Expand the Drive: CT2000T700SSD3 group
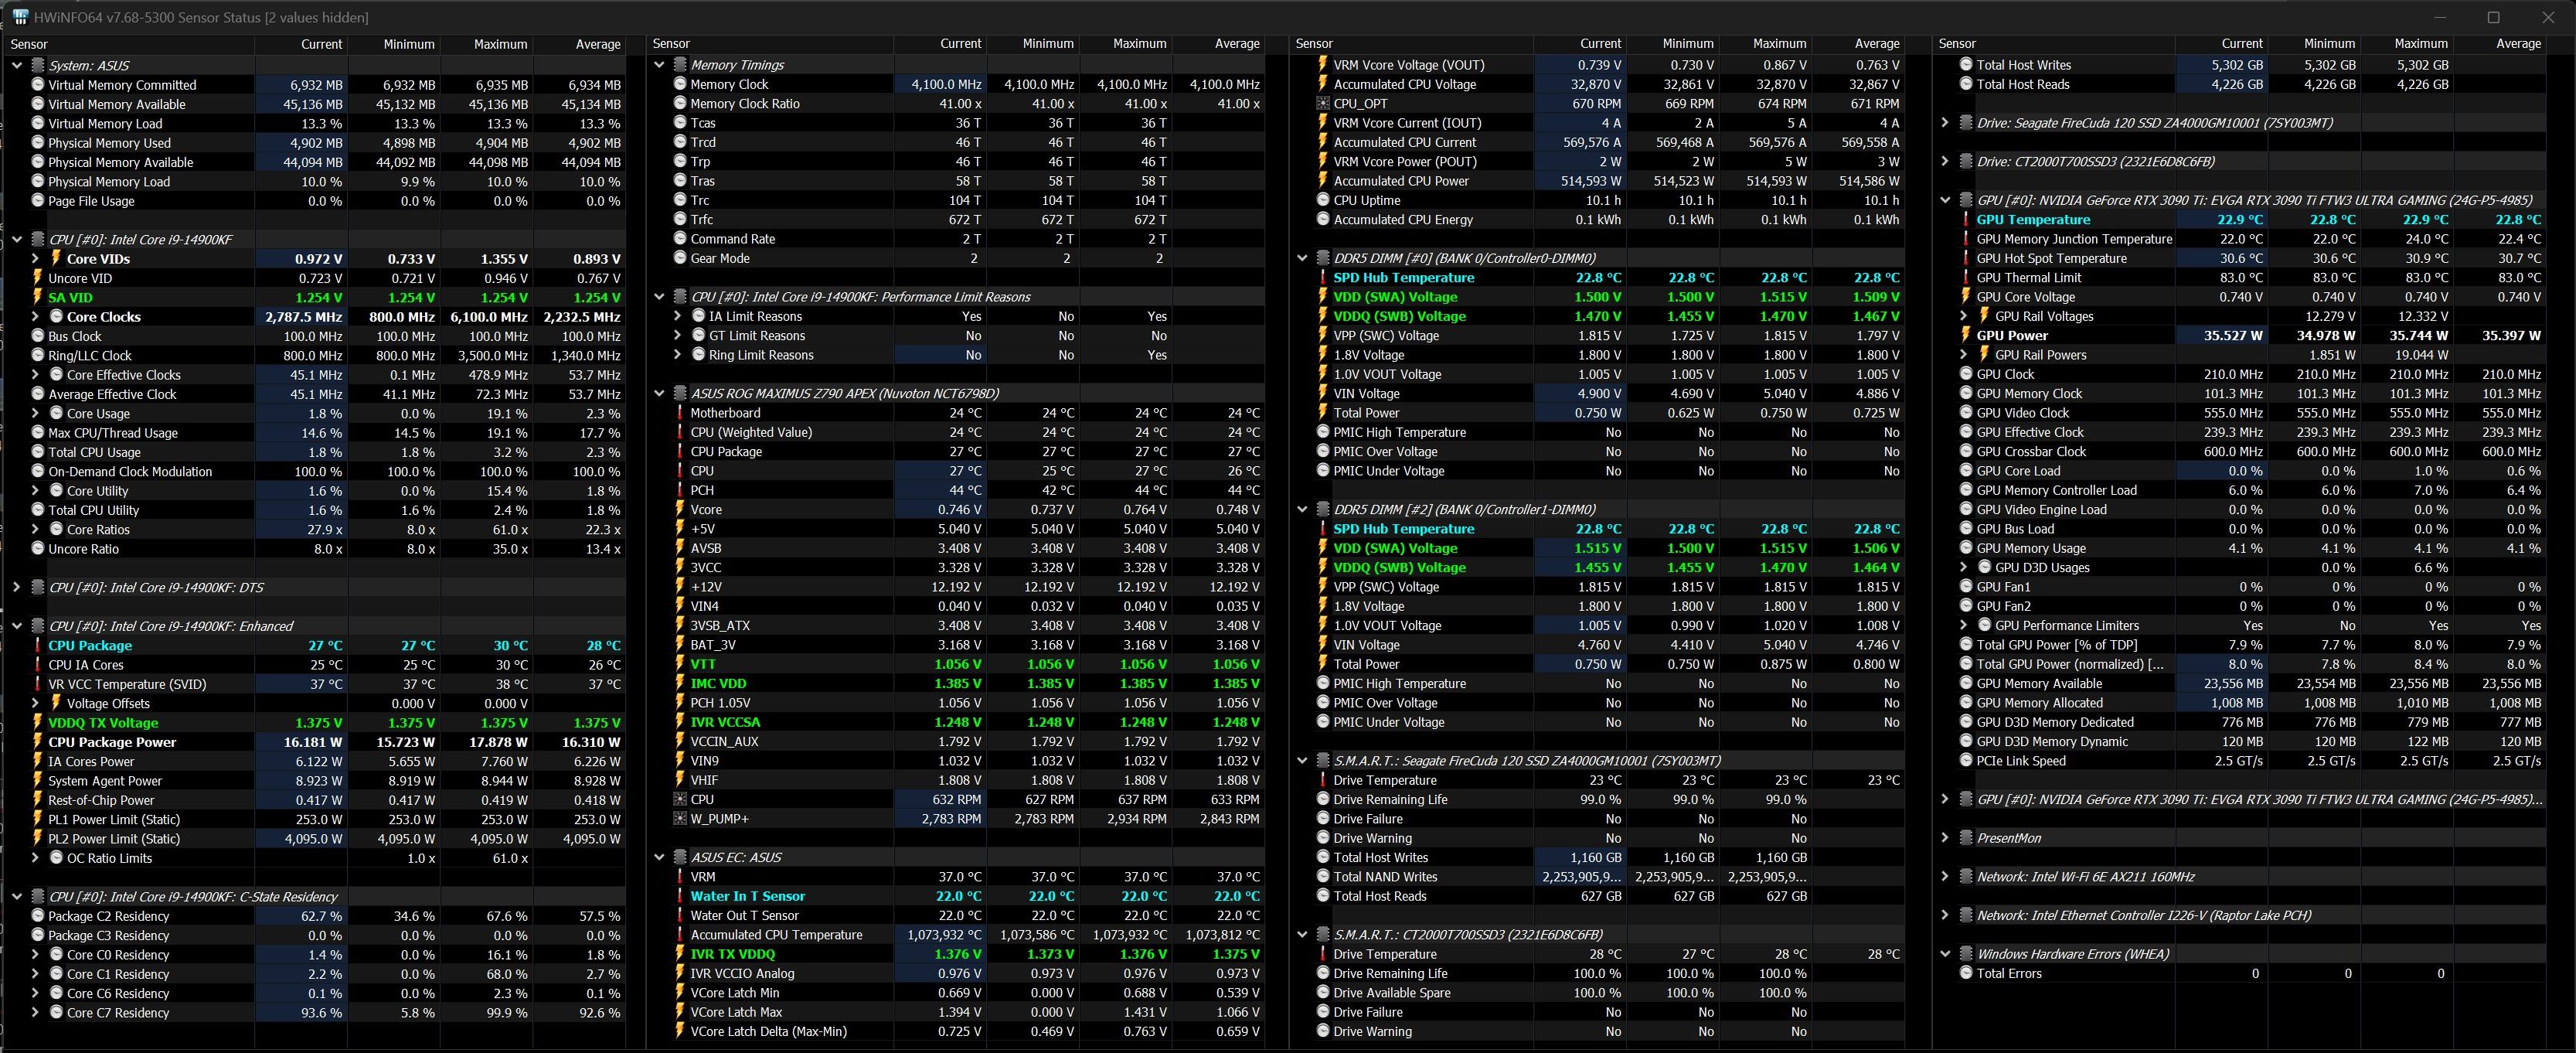Screen dimensions: 2576x1053 (1945, 161)
